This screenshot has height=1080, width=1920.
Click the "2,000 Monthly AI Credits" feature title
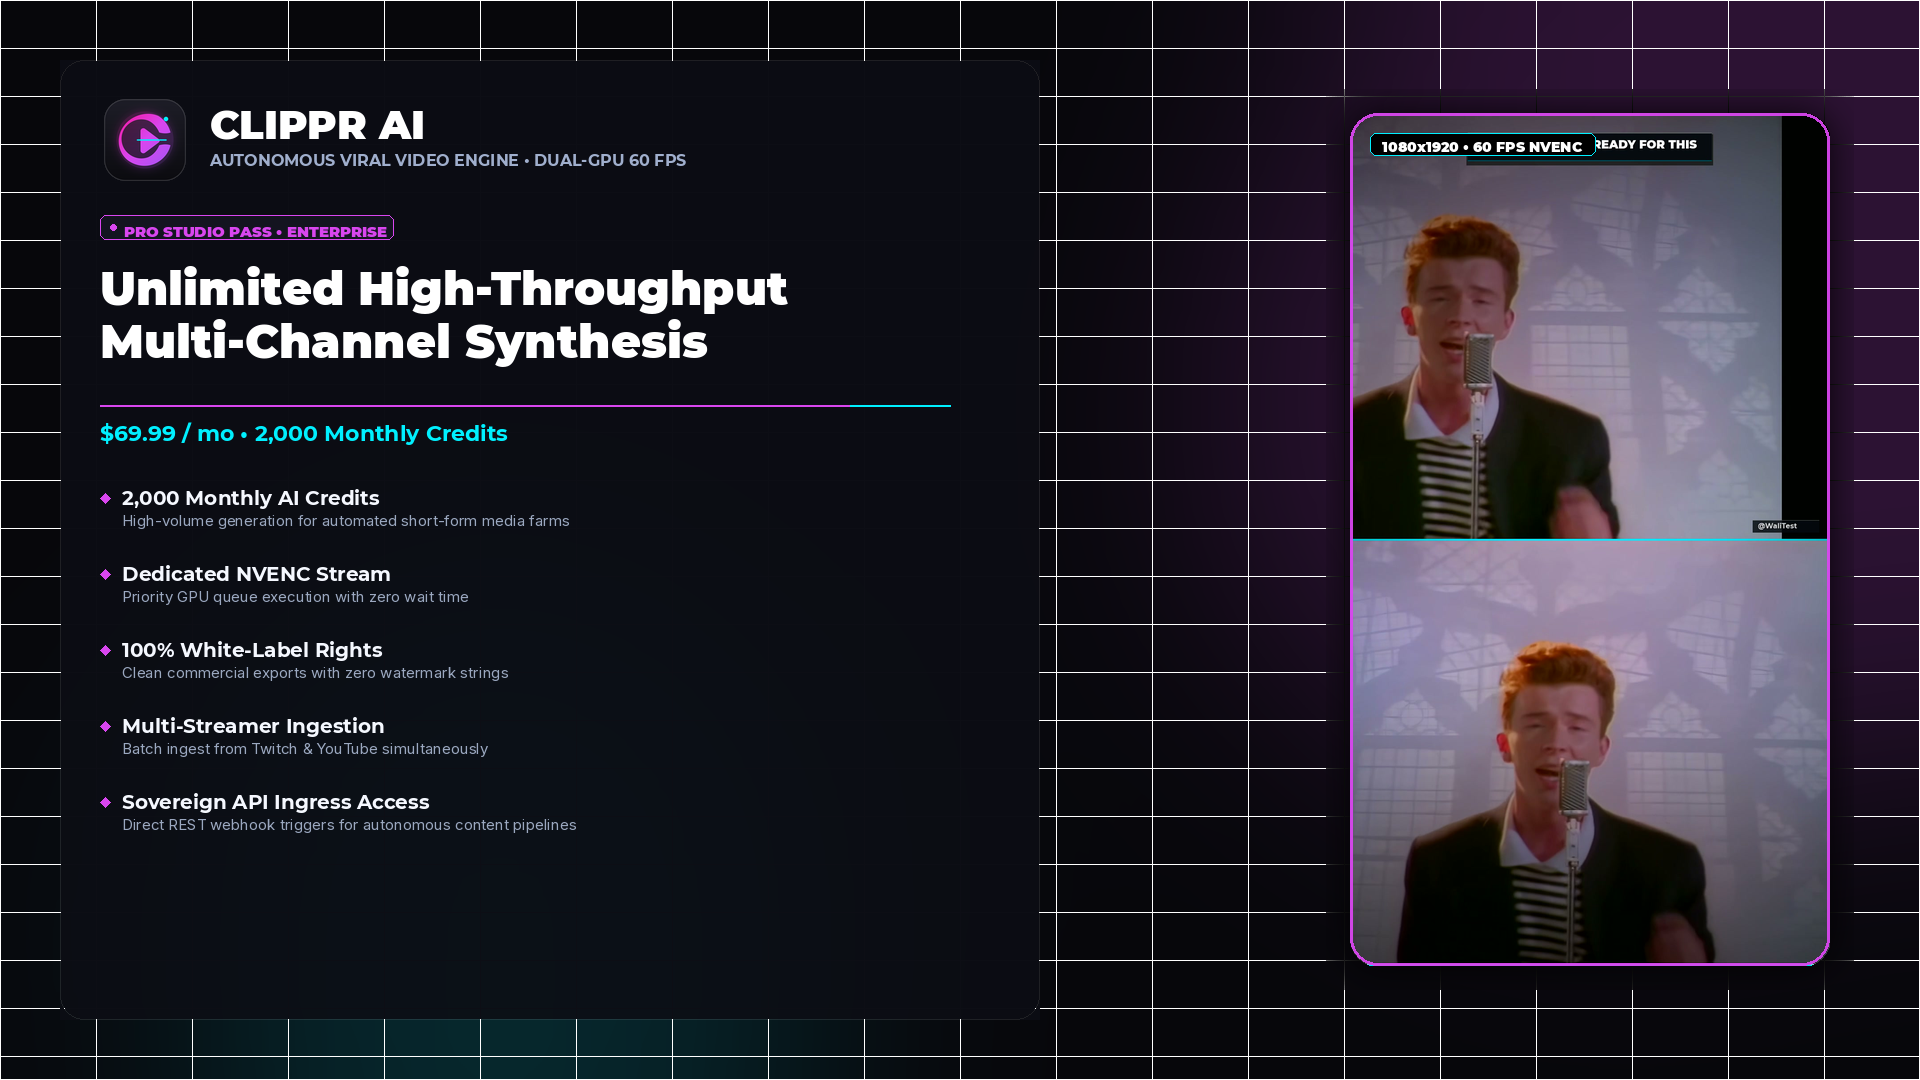tap(251, 498)
